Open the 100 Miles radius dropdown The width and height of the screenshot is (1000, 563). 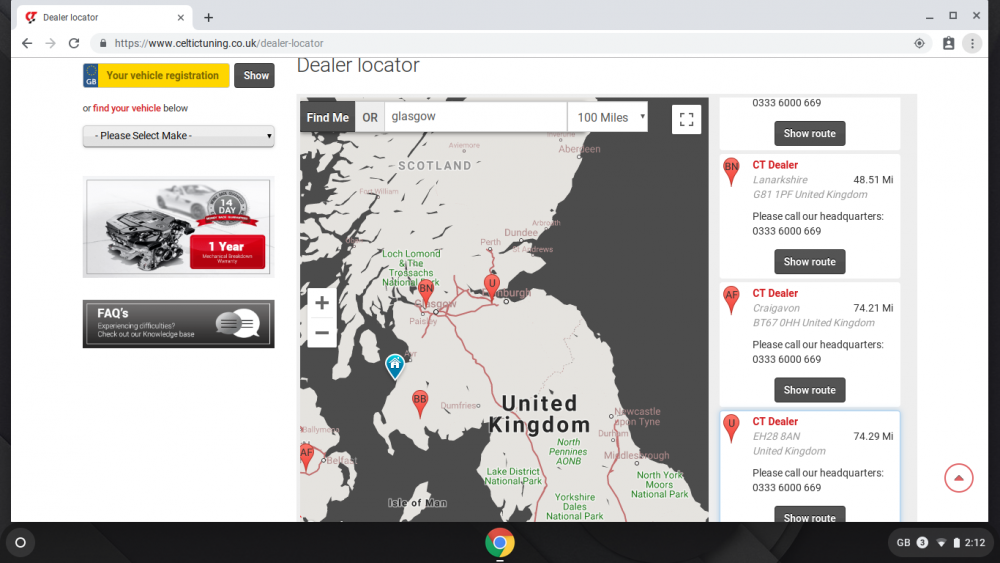[608, 117]
